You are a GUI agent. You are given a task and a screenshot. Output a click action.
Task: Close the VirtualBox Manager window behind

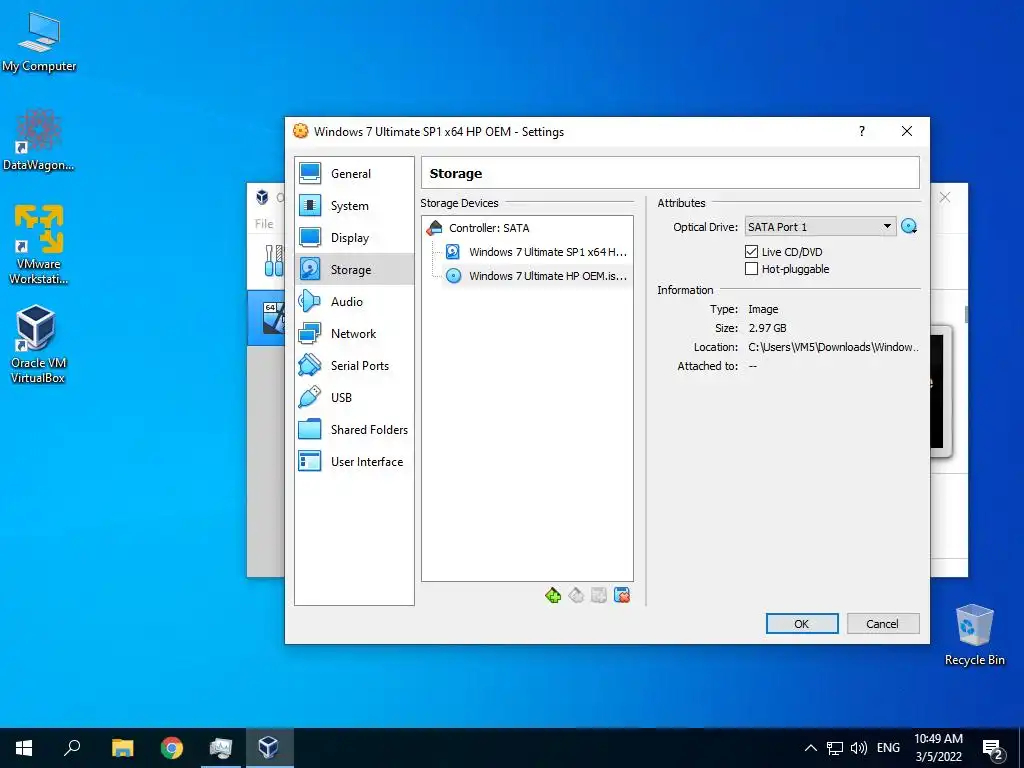click(x=945, y=197)
